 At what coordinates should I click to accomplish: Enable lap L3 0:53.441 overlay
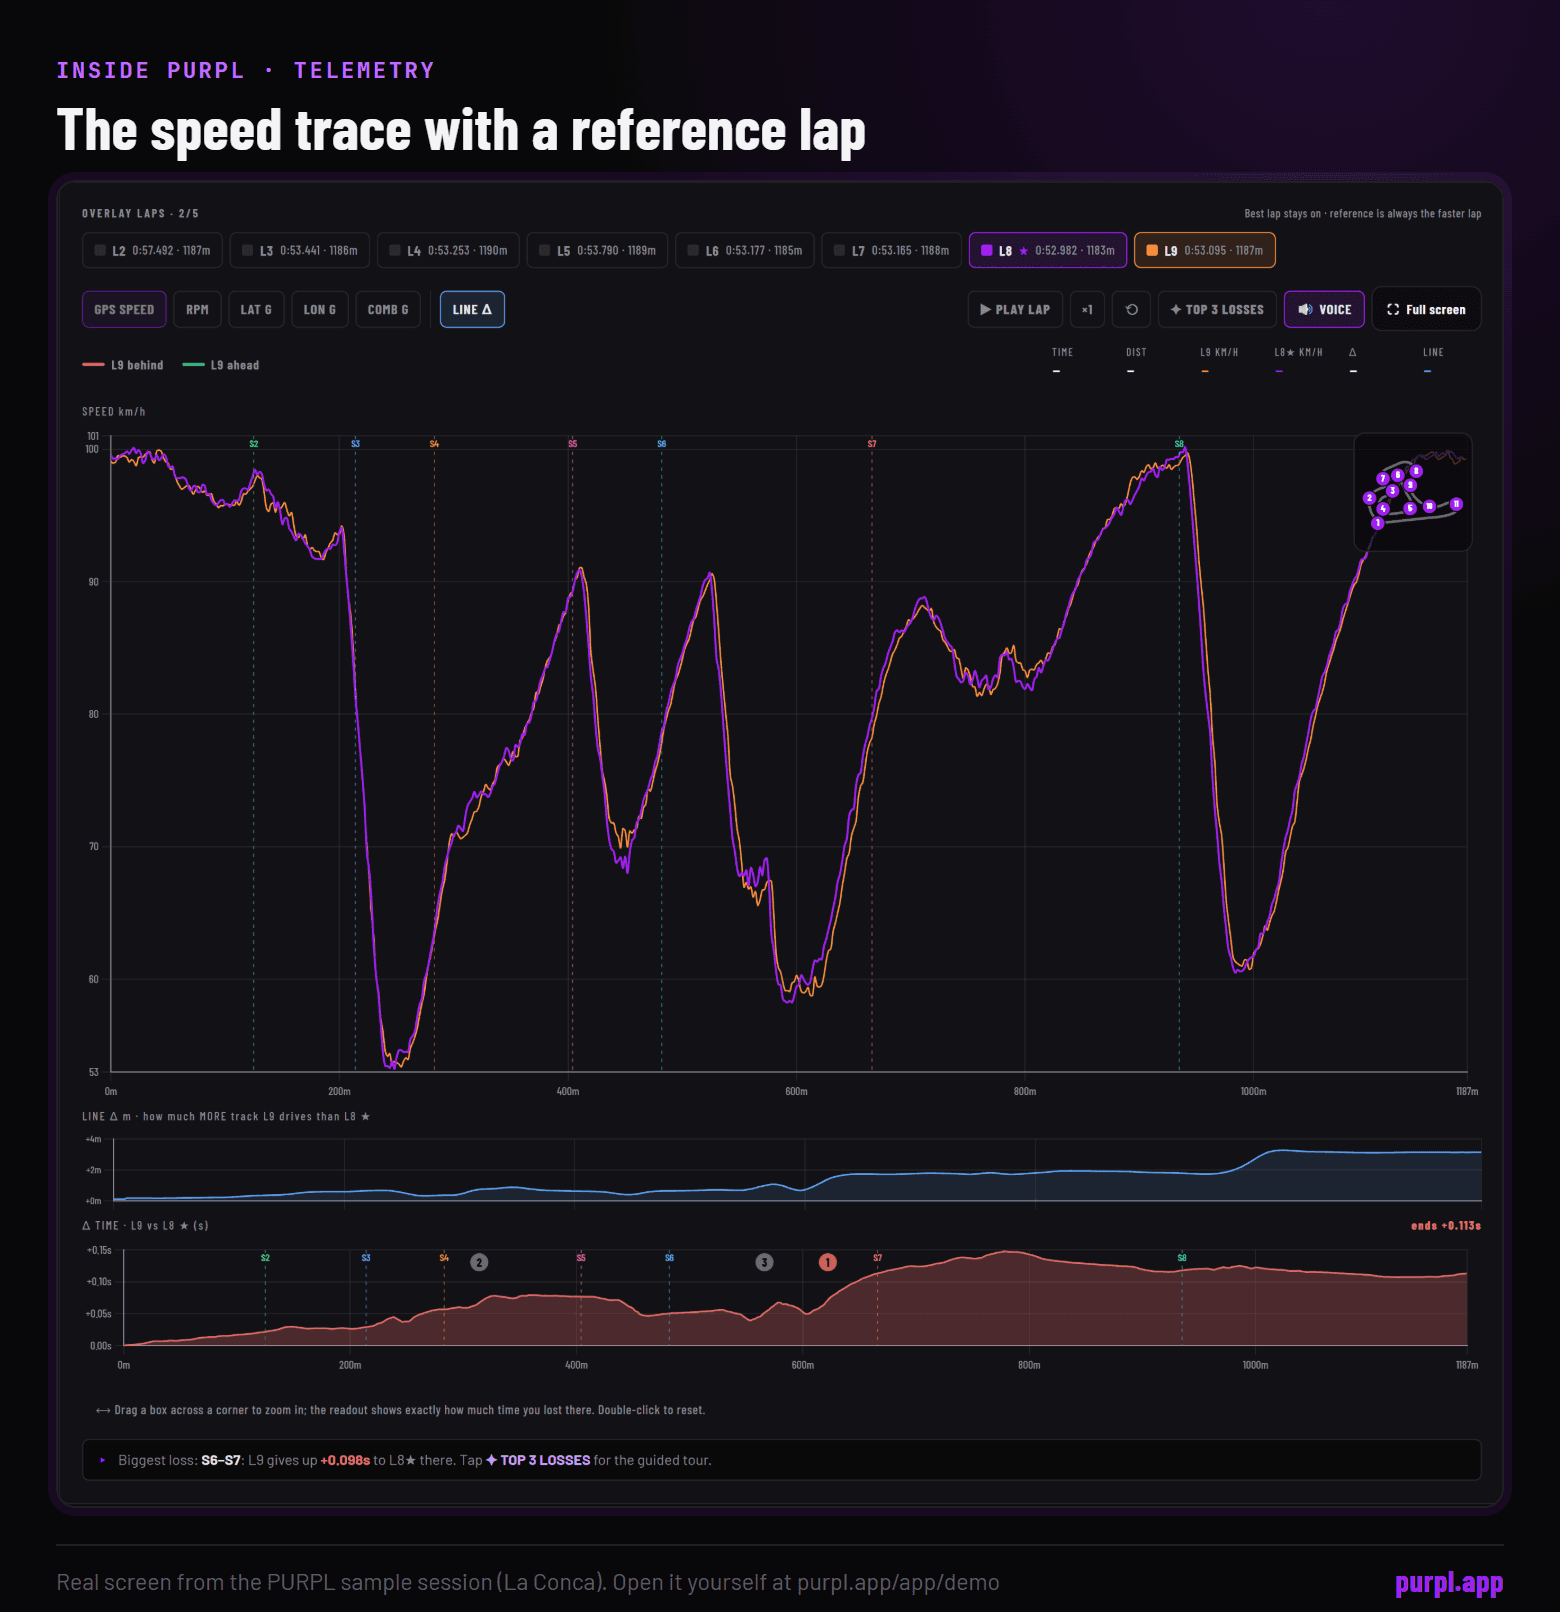[300, 250]
